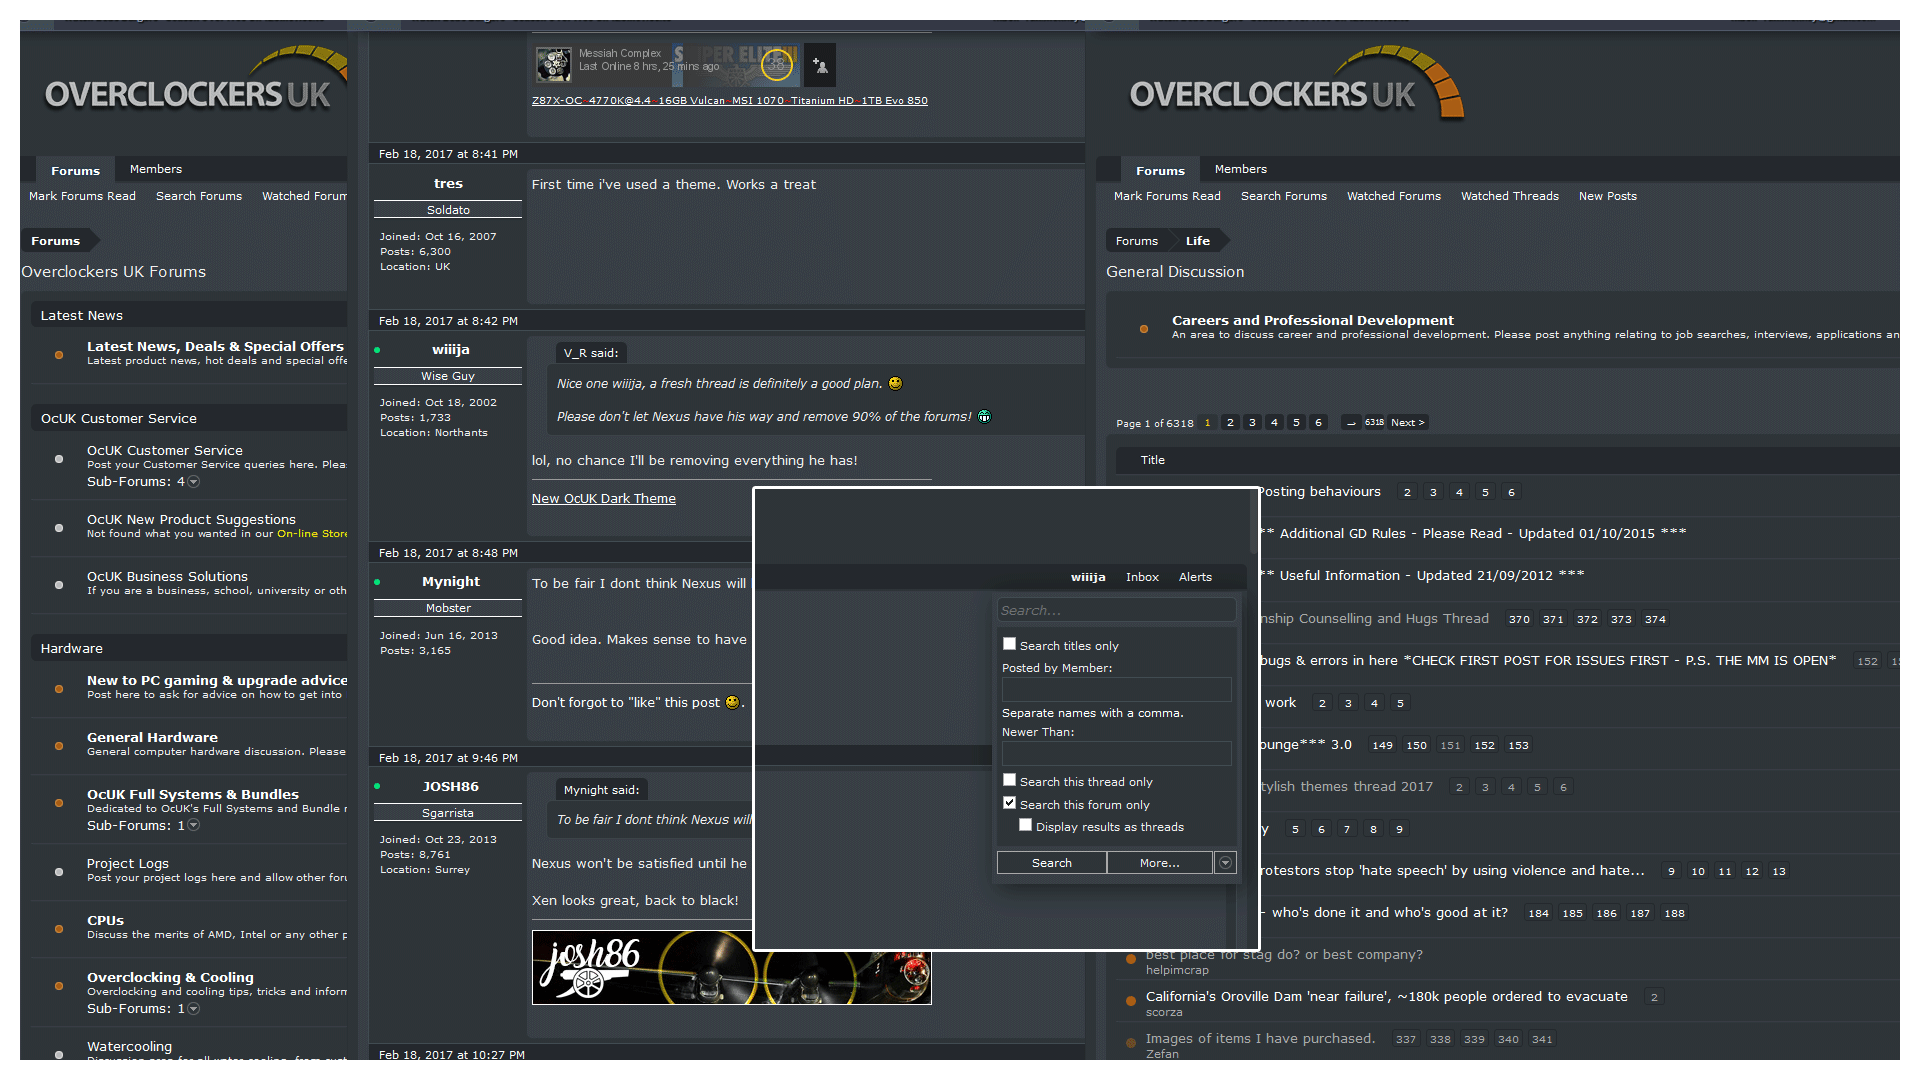Expand Sub-Forums under OcUK Customer Service

click(x=193, y=481)
